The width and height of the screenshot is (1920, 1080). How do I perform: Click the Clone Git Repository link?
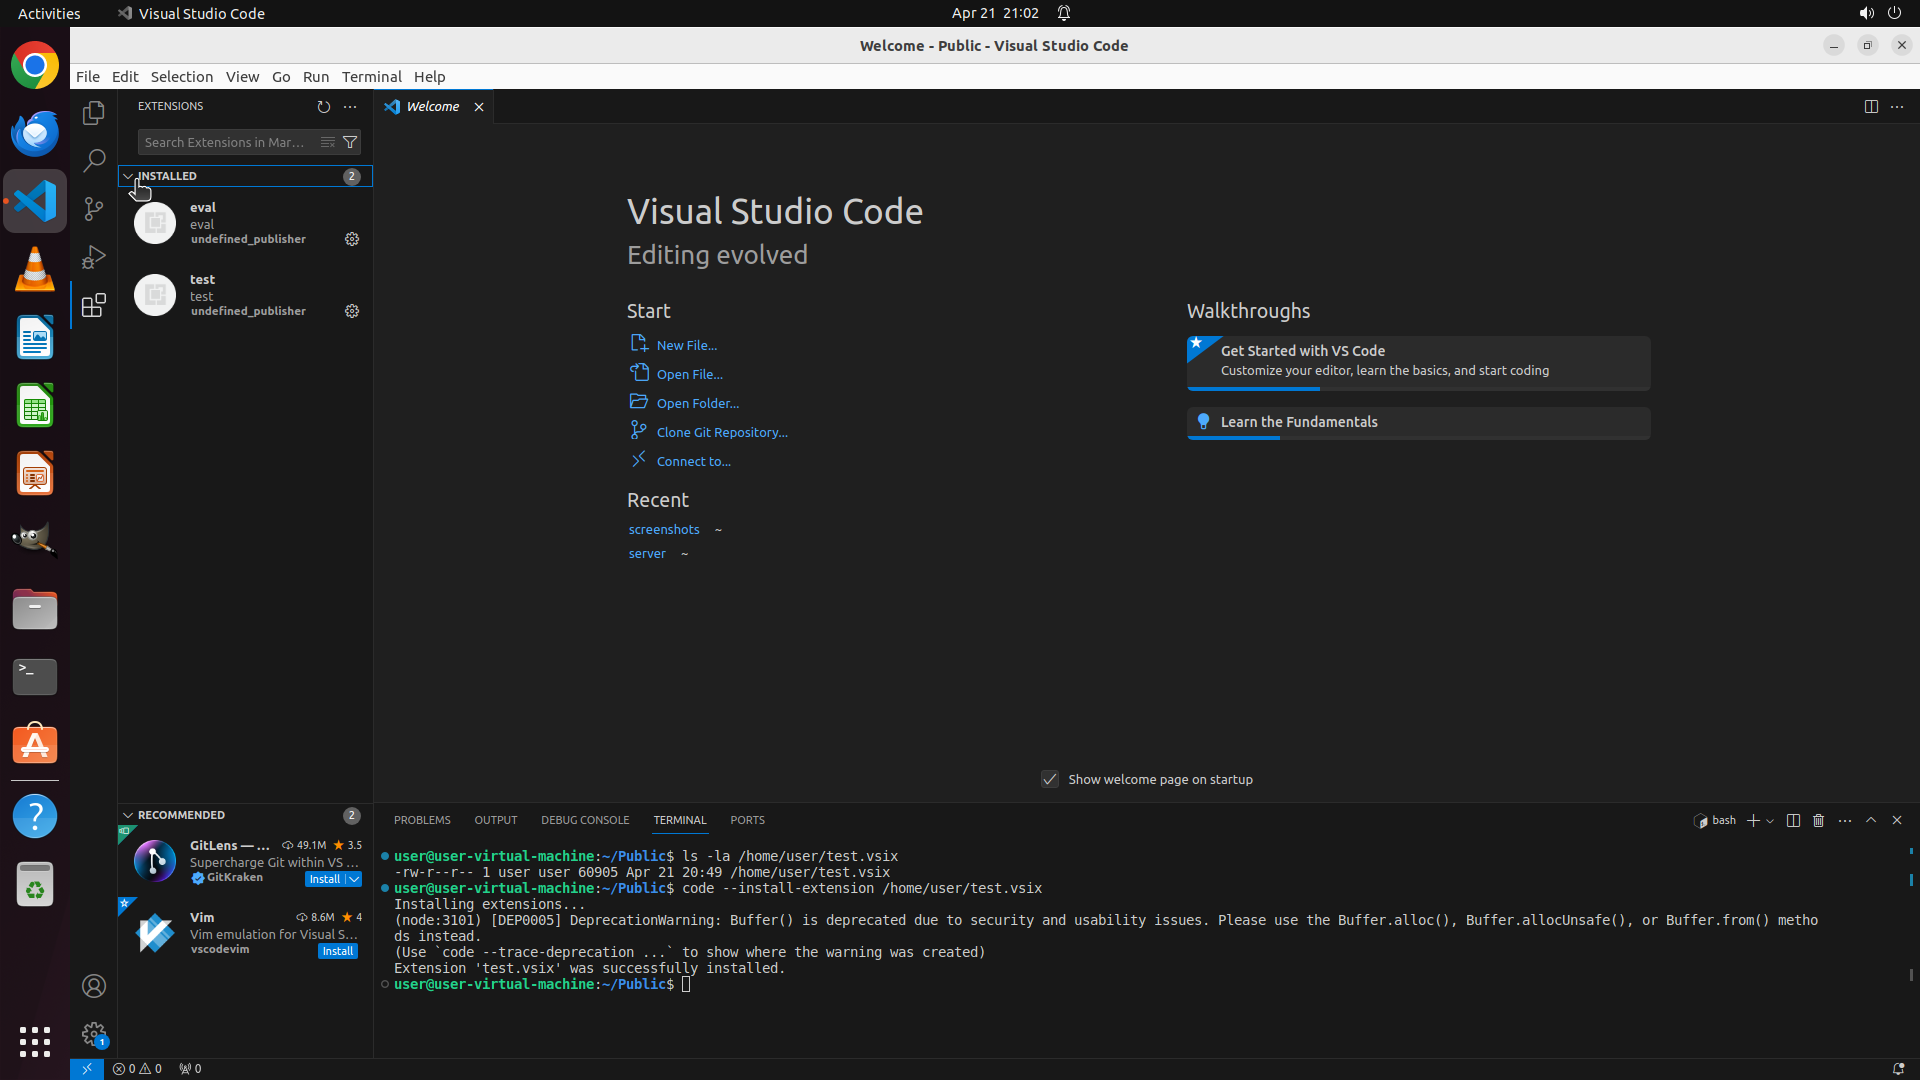click(721, 432)
